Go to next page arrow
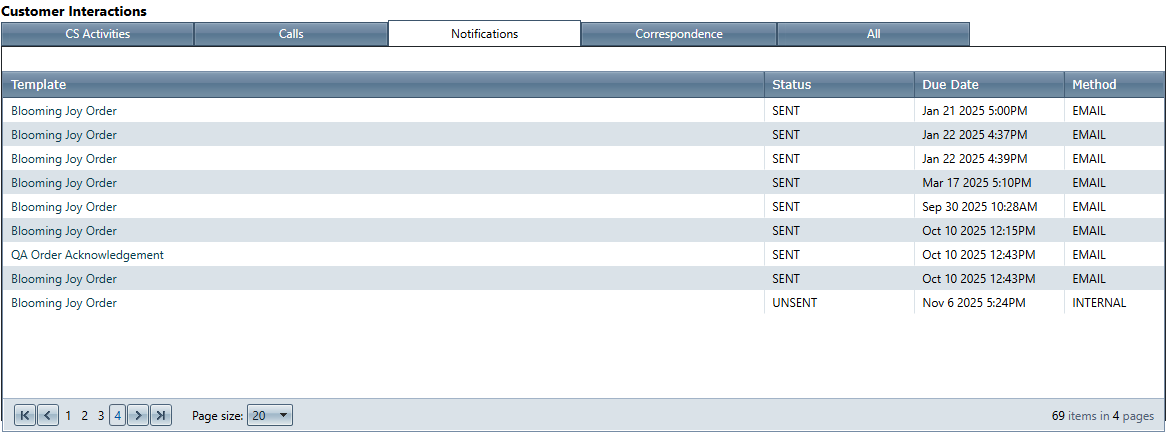The height and width of the screenshot is (437, 1173). tap(139, 415)
